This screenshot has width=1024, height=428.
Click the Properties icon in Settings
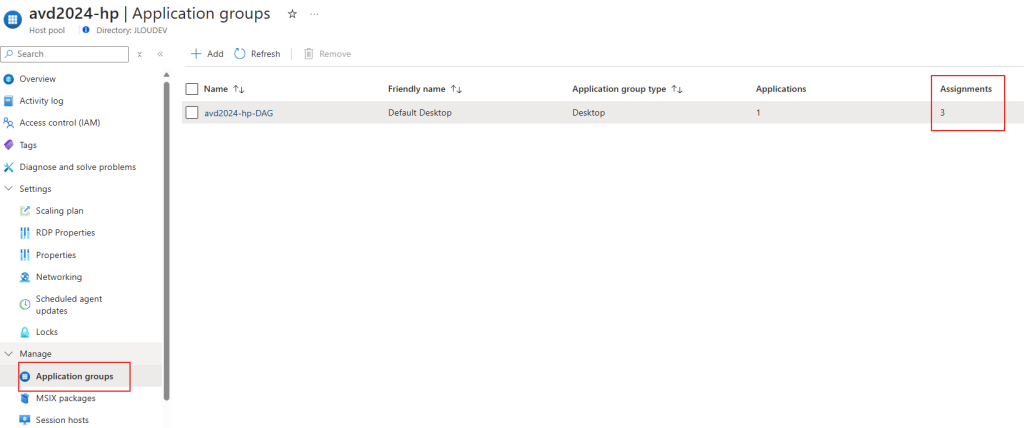pyautogui.click(x=25, y=255)
